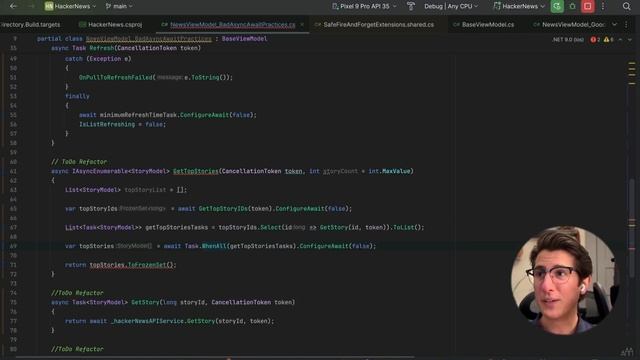Image resolution: width=640 pixels, height=360 pixels.
Task: Click the getTopStoriesTasks variable declaration
Action: 176,227
